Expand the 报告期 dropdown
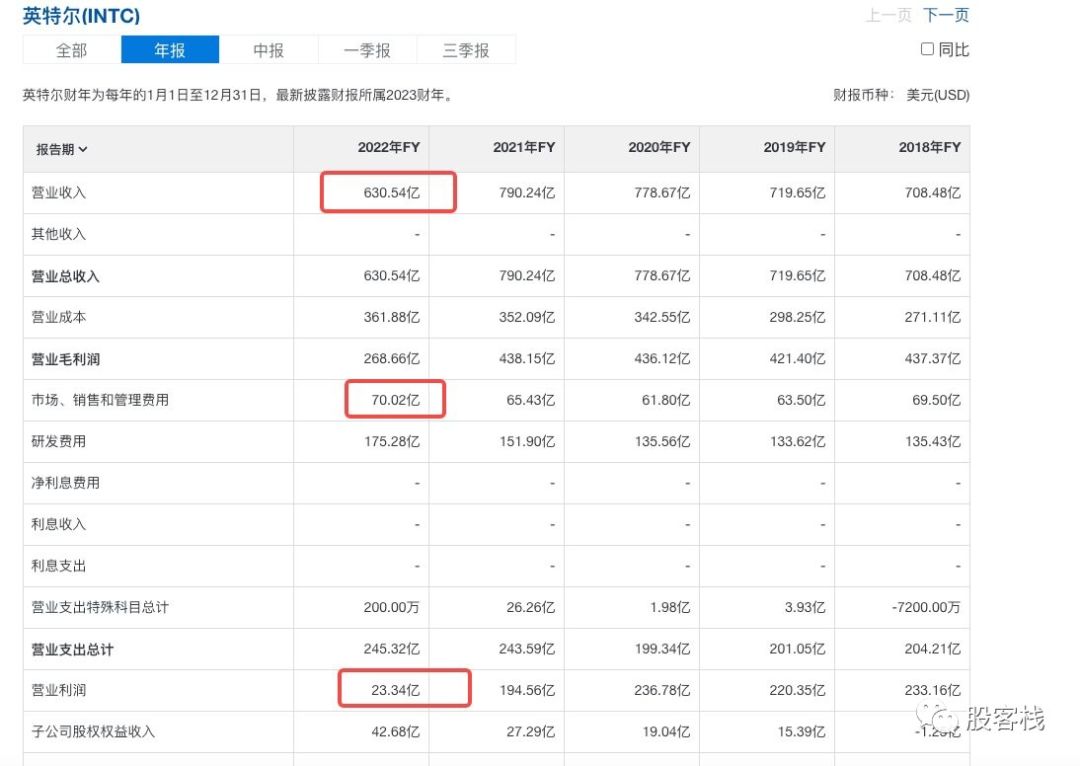1080x766 pixels. click(62, 149)
